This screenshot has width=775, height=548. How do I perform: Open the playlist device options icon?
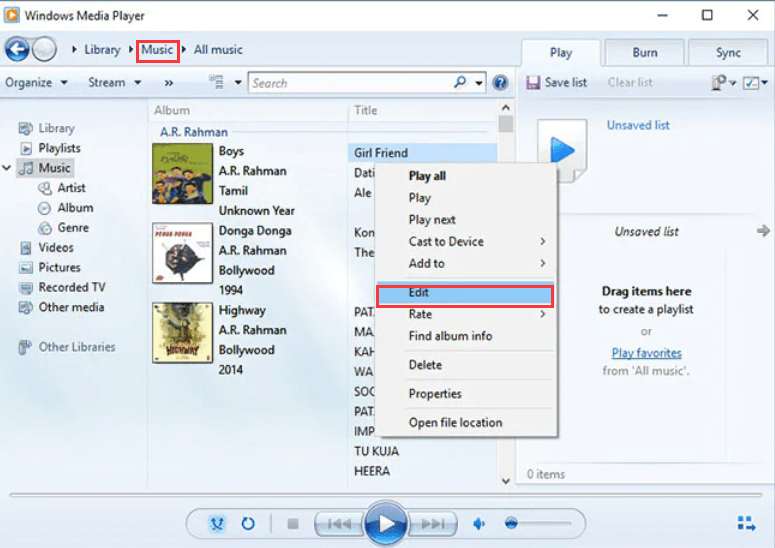(719, 83)
